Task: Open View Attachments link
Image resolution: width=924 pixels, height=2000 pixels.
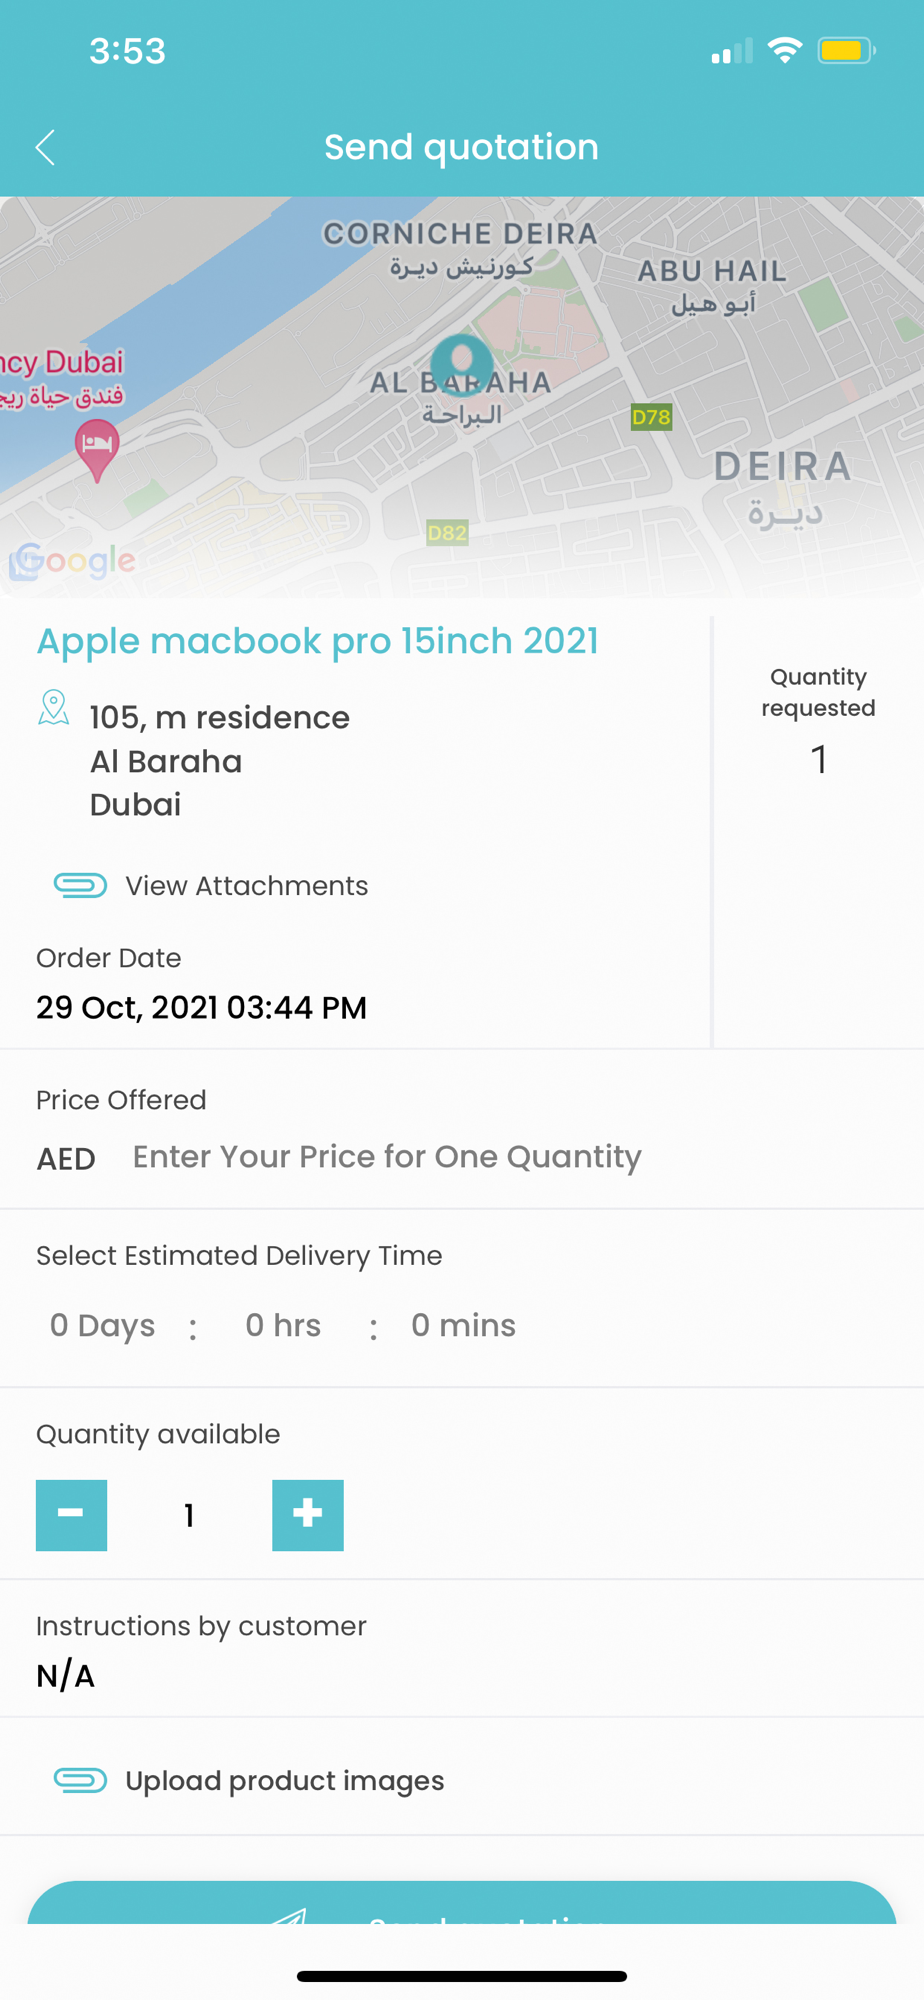Action: (x=246, y=885)
